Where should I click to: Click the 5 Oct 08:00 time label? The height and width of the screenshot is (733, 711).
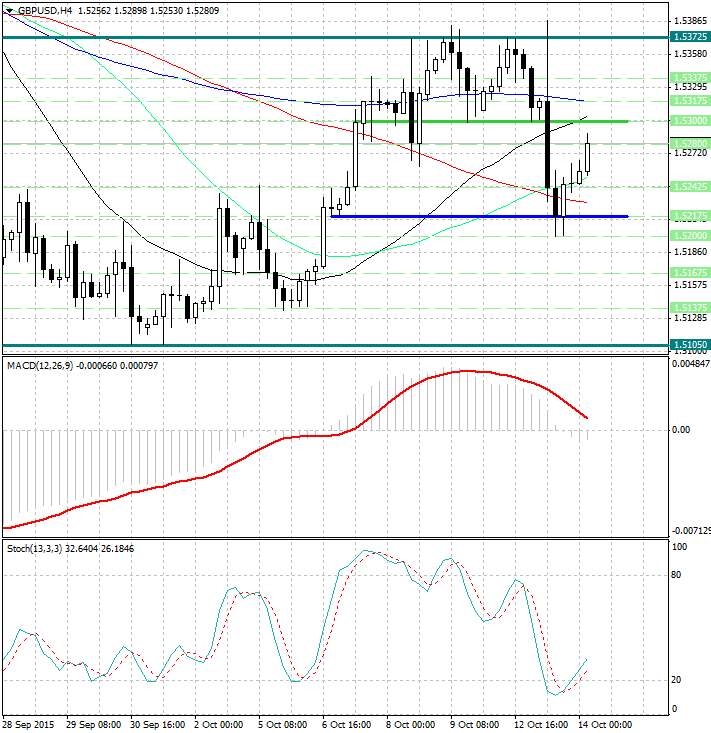(283, 725)
